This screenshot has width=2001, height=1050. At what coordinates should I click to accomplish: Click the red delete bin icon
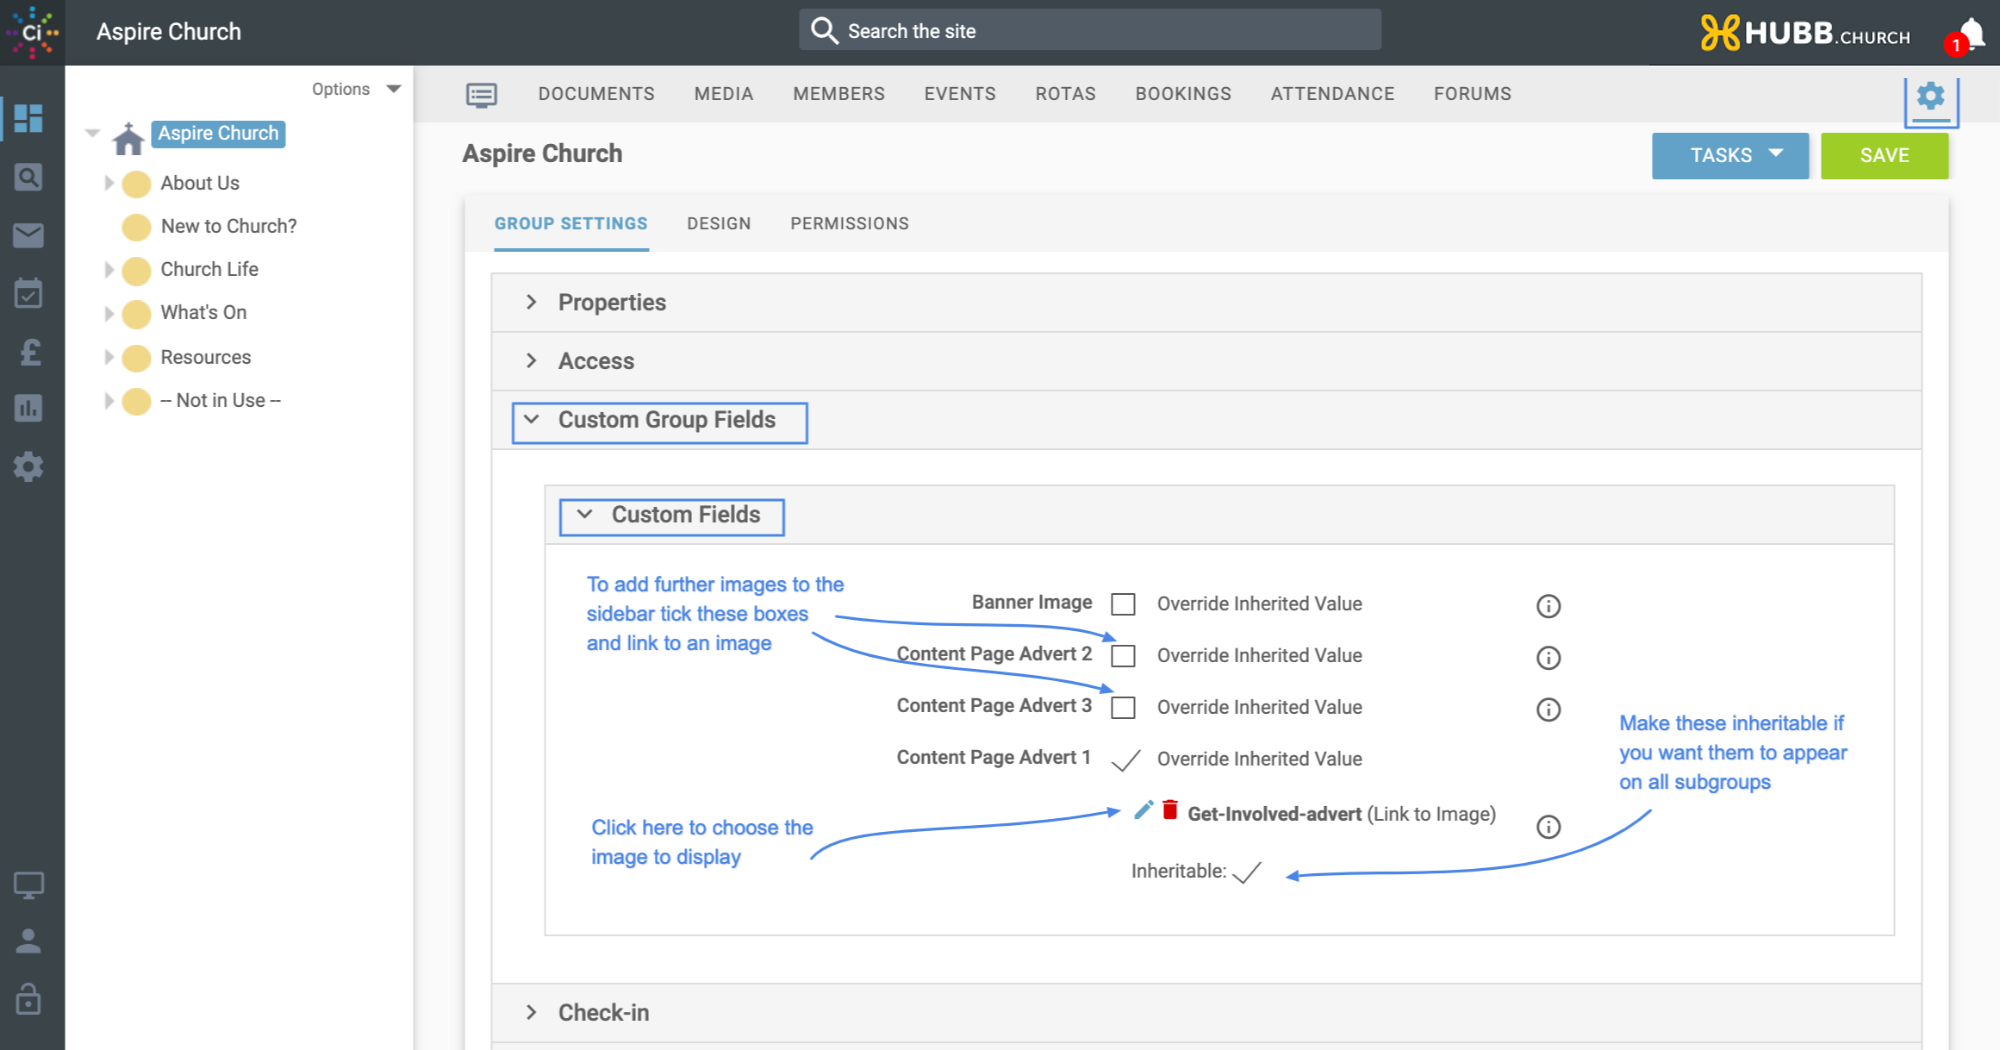[1170, 810]
